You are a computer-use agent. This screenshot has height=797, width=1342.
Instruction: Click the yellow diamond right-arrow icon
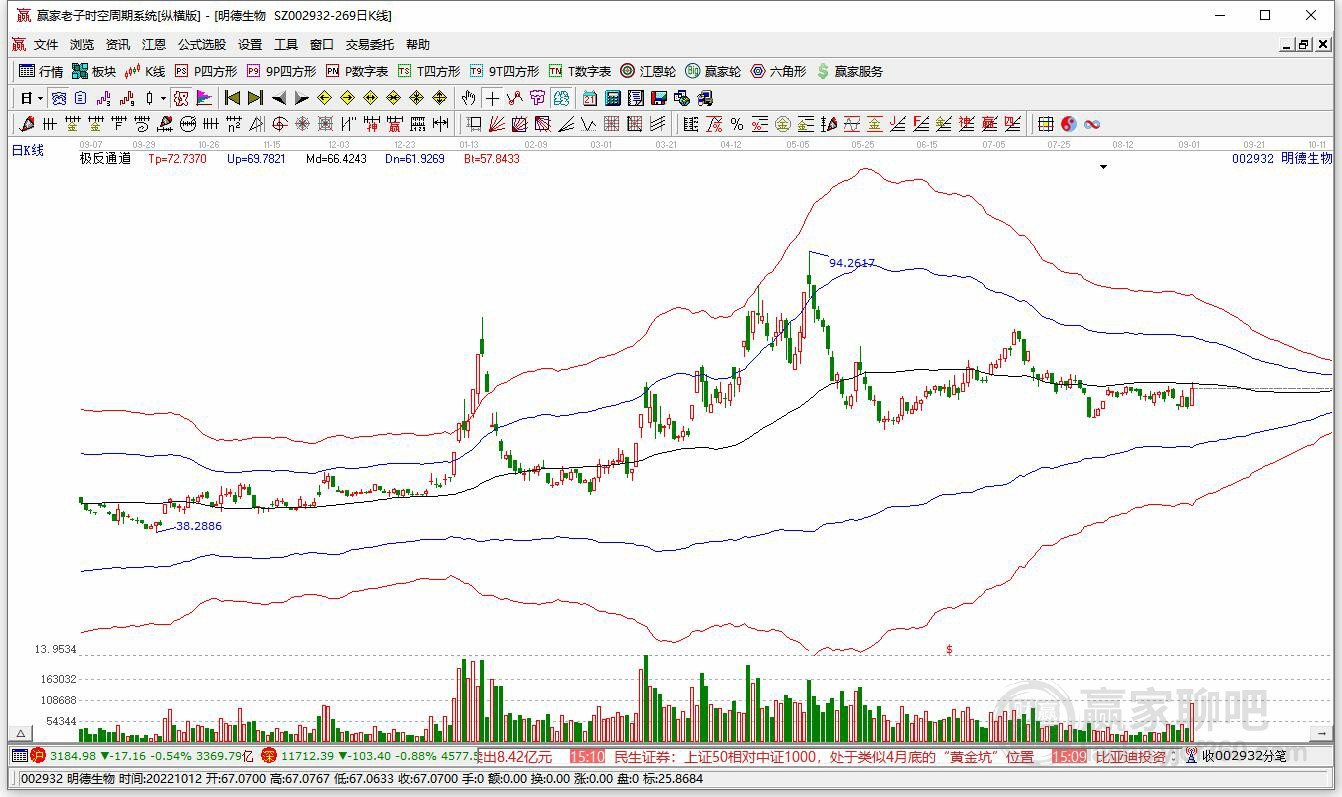click(347, 98)
